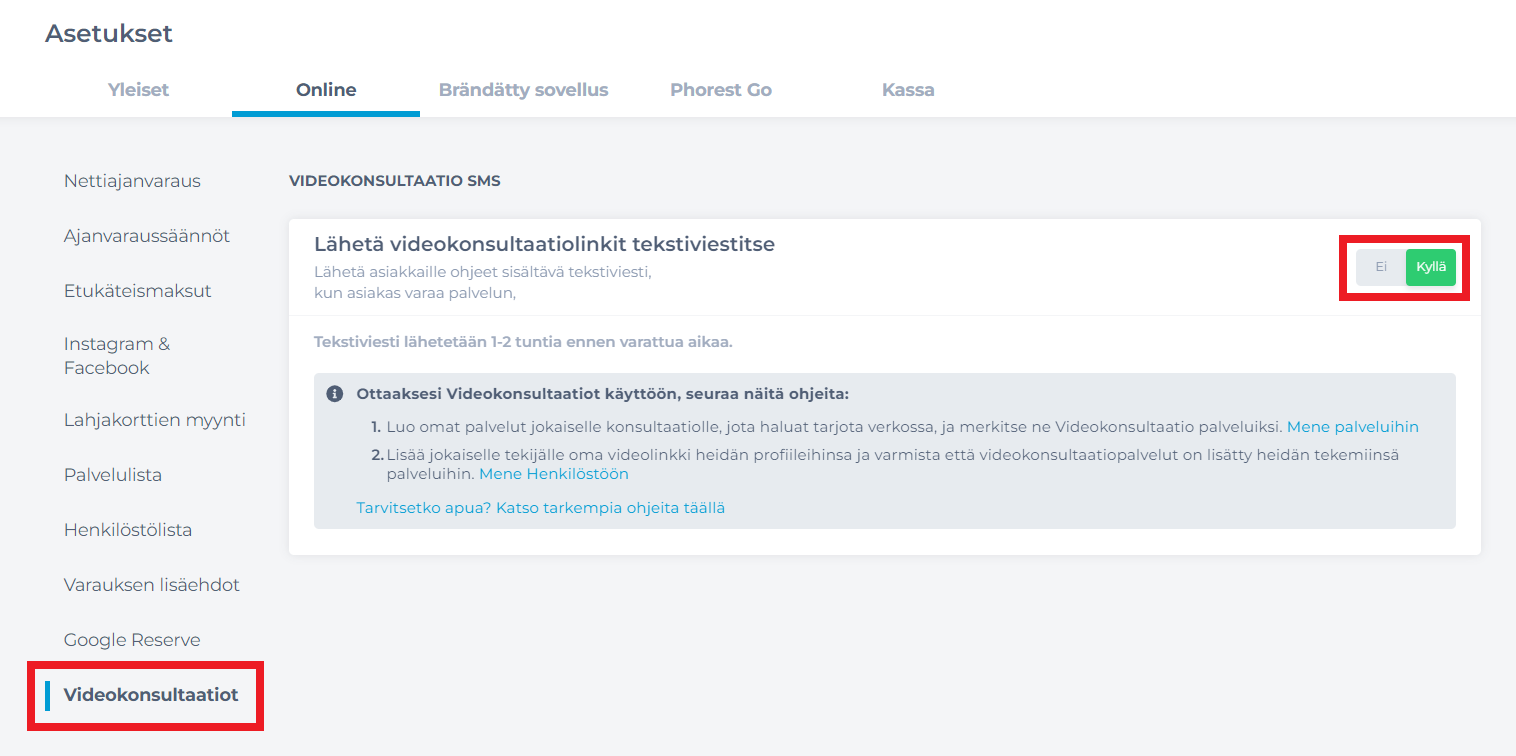Open the Brändätty sovellus tab
This screenshot has height=756, width=1516.
523,89
